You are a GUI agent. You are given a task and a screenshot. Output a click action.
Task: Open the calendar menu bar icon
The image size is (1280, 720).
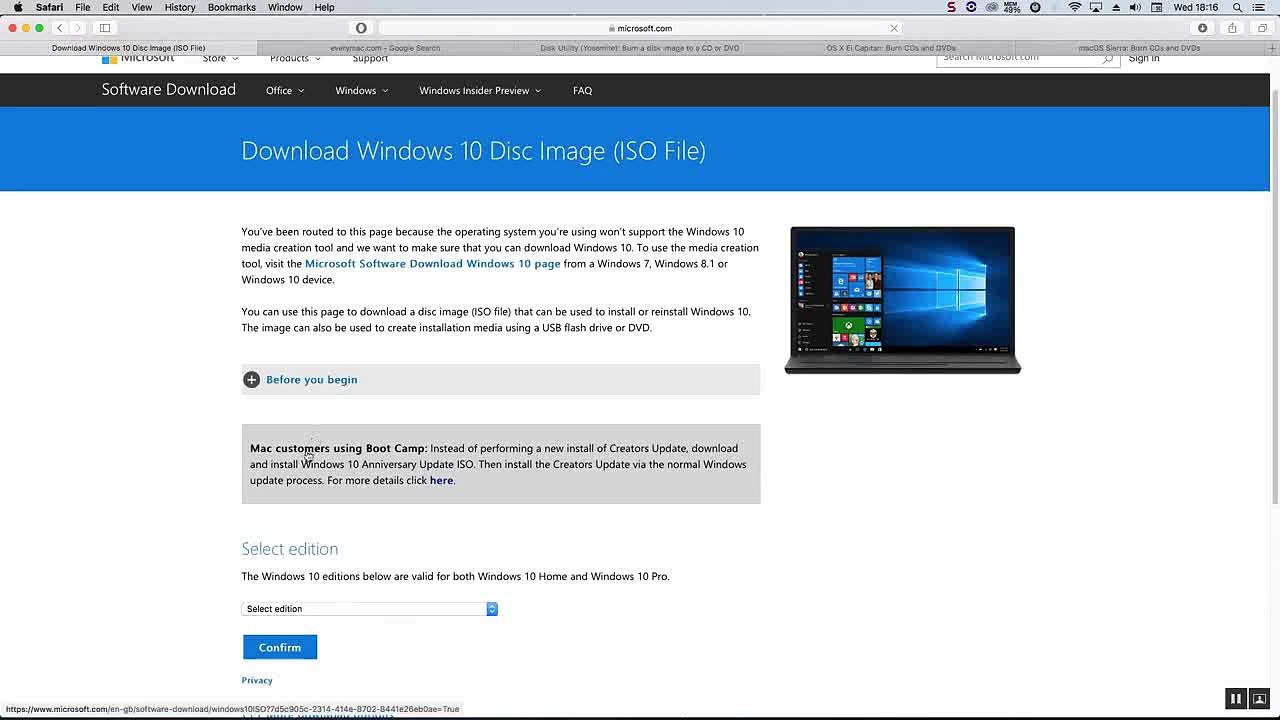(x=1157, y=7)
